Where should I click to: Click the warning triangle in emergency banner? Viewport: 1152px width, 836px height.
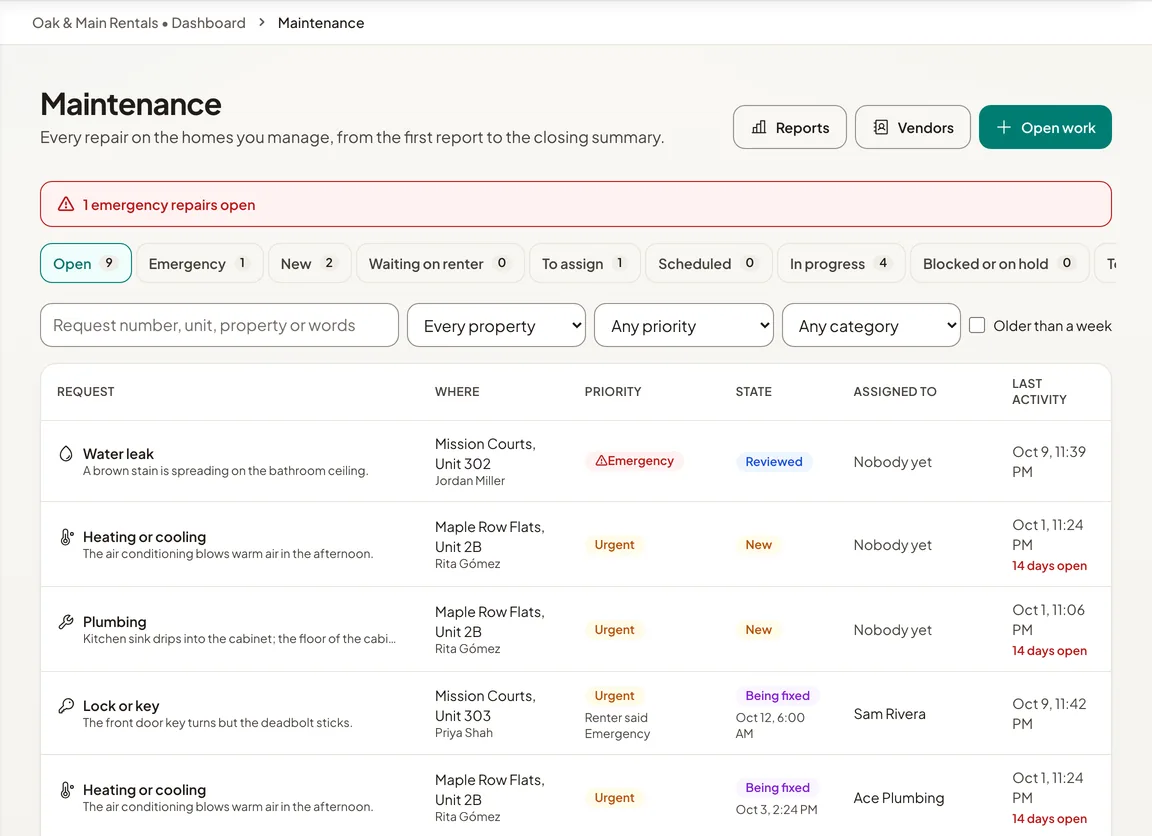pyautogui.click(x=66, y=204)
